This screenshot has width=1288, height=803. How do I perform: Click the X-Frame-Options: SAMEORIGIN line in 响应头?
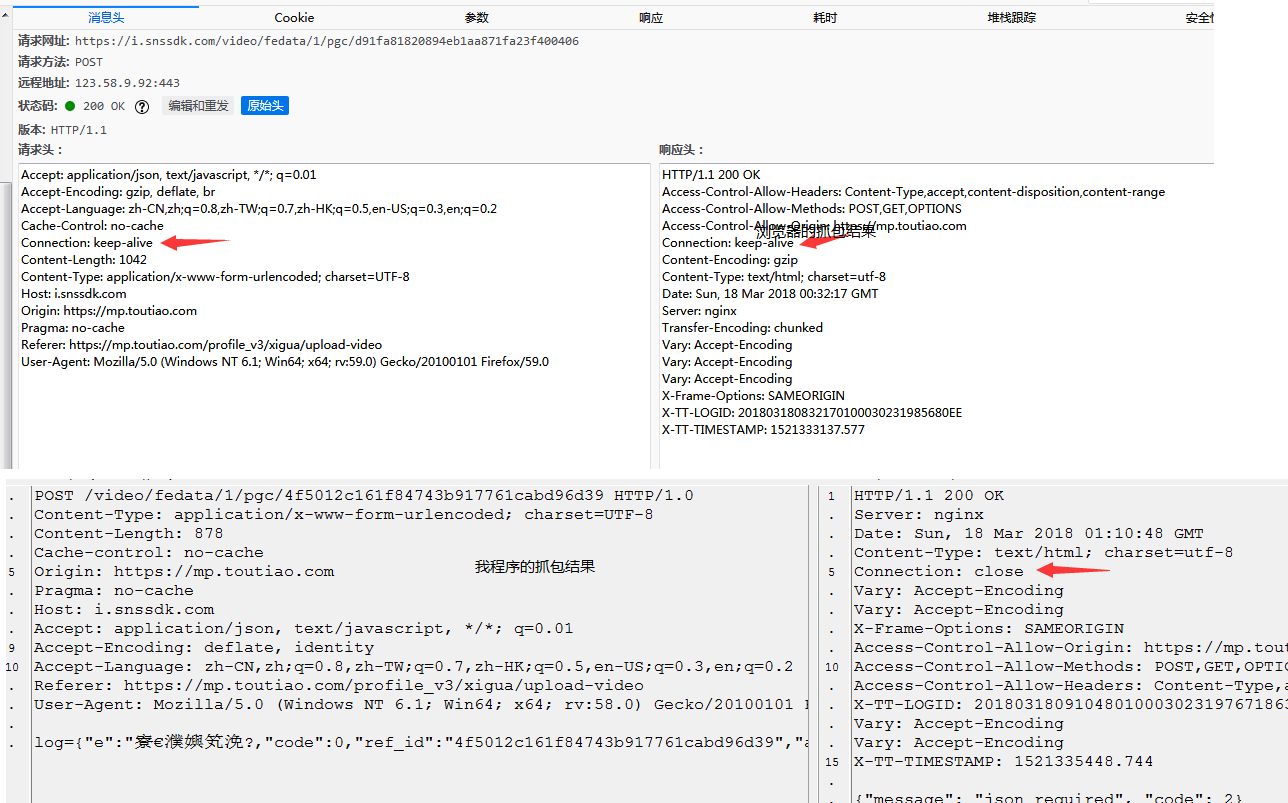coord(753,396)
